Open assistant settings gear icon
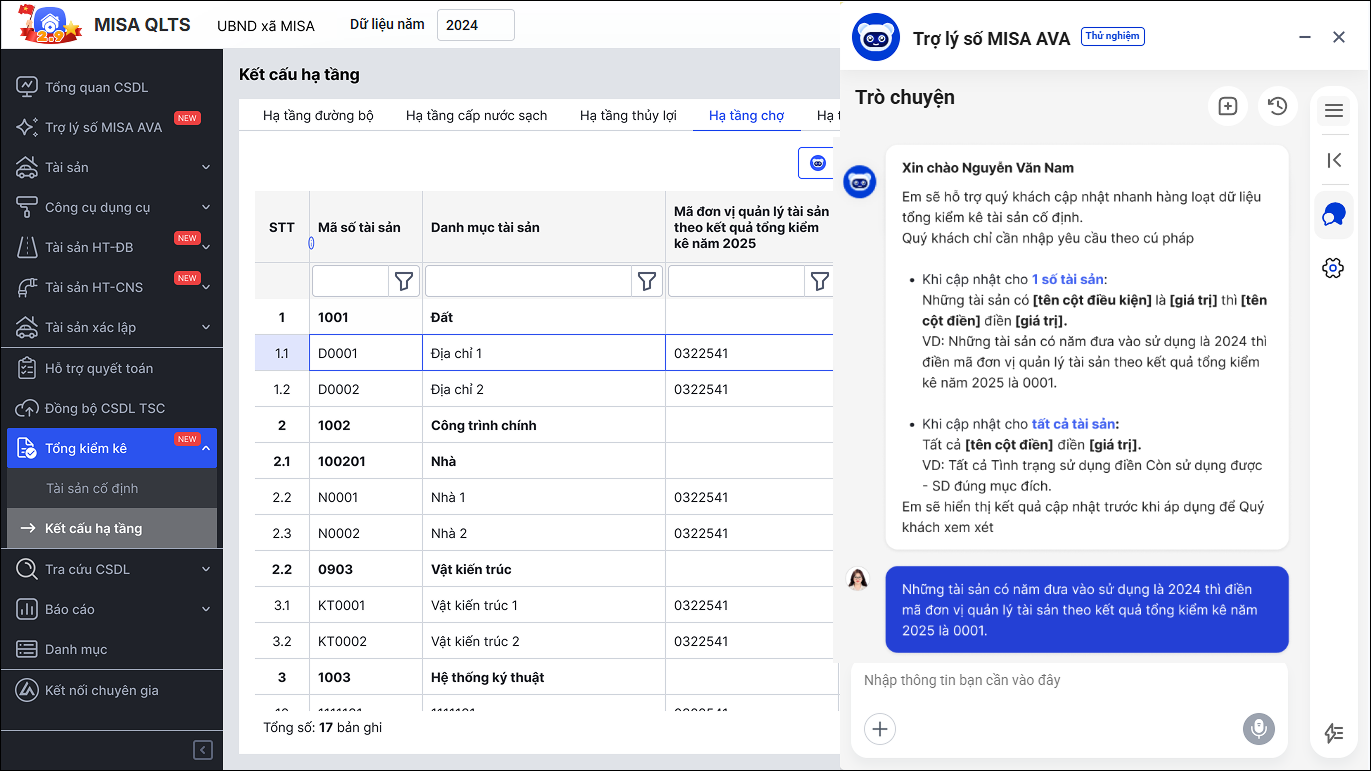This screenshot has width=1371, height=771. [1332, 268]
